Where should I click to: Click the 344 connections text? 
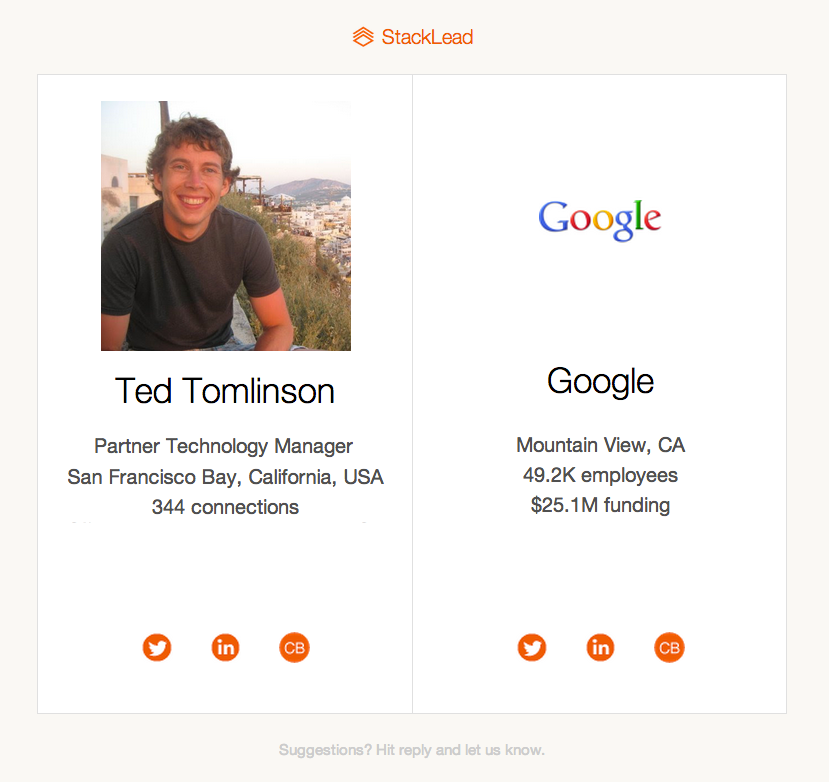tap(225, 507)
